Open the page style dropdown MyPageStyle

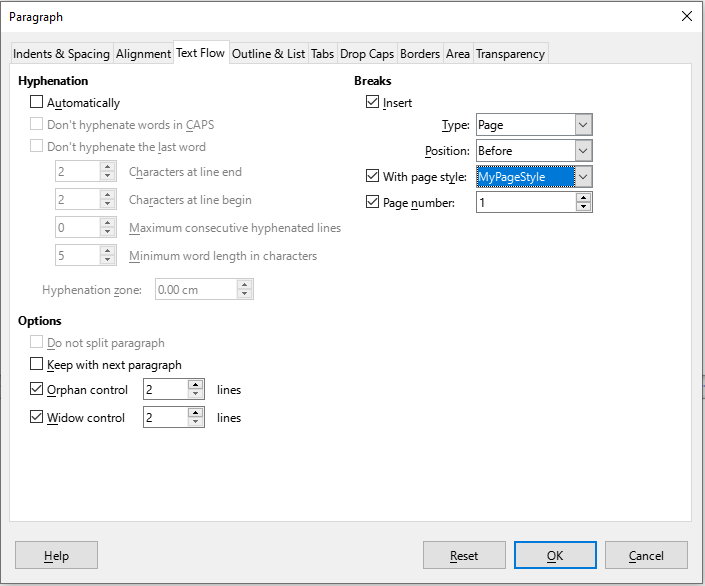(584, 177)
